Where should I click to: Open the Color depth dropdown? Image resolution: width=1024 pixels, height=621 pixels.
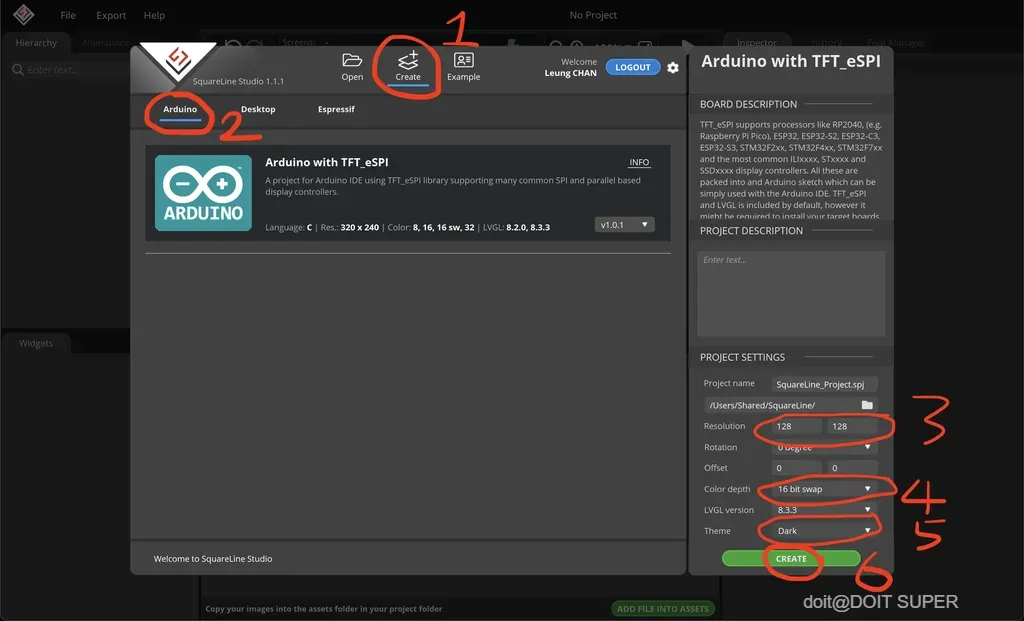click(824, 488)
